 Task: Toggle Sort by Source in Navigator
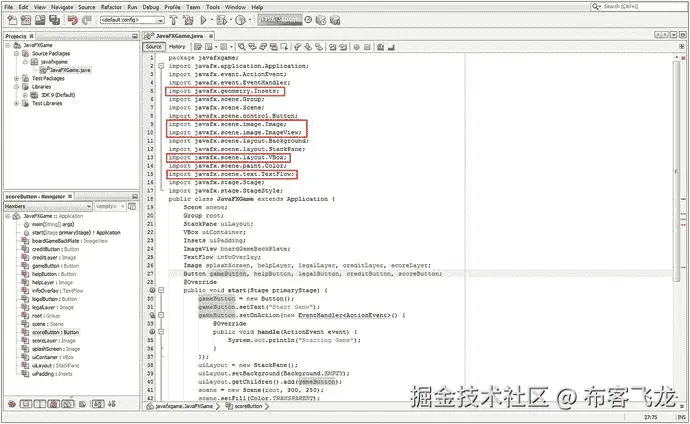tap(112, 404)
